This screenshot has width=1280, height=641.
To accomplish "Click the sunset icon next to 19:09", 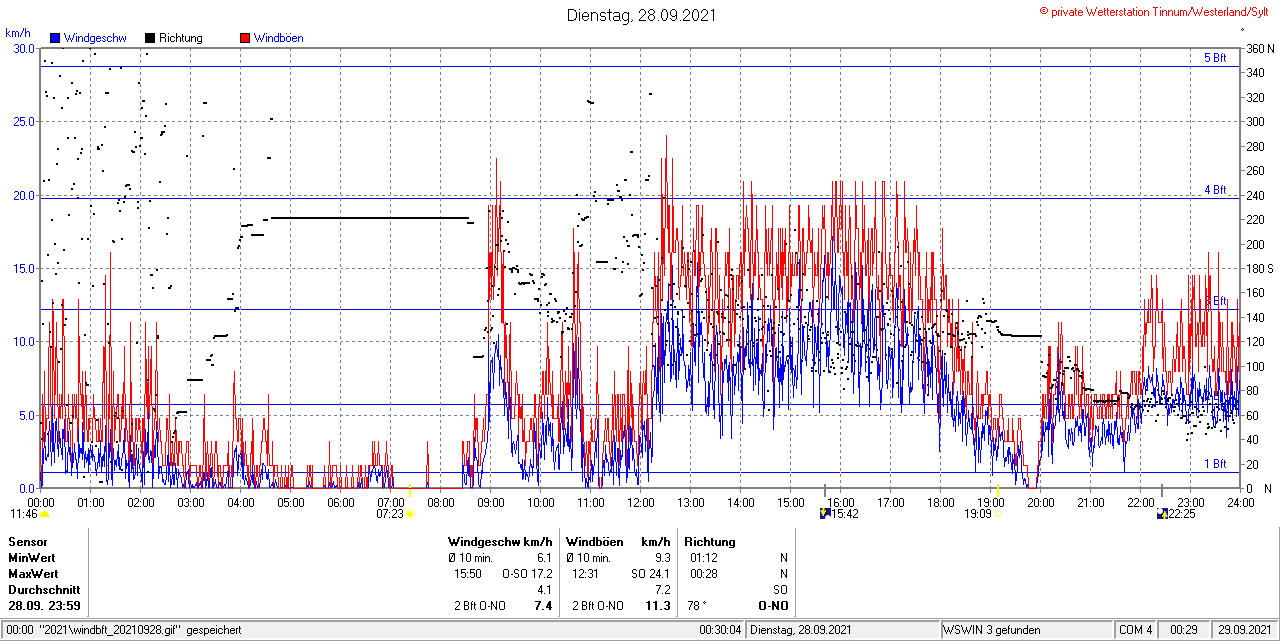I will [997, 514].
